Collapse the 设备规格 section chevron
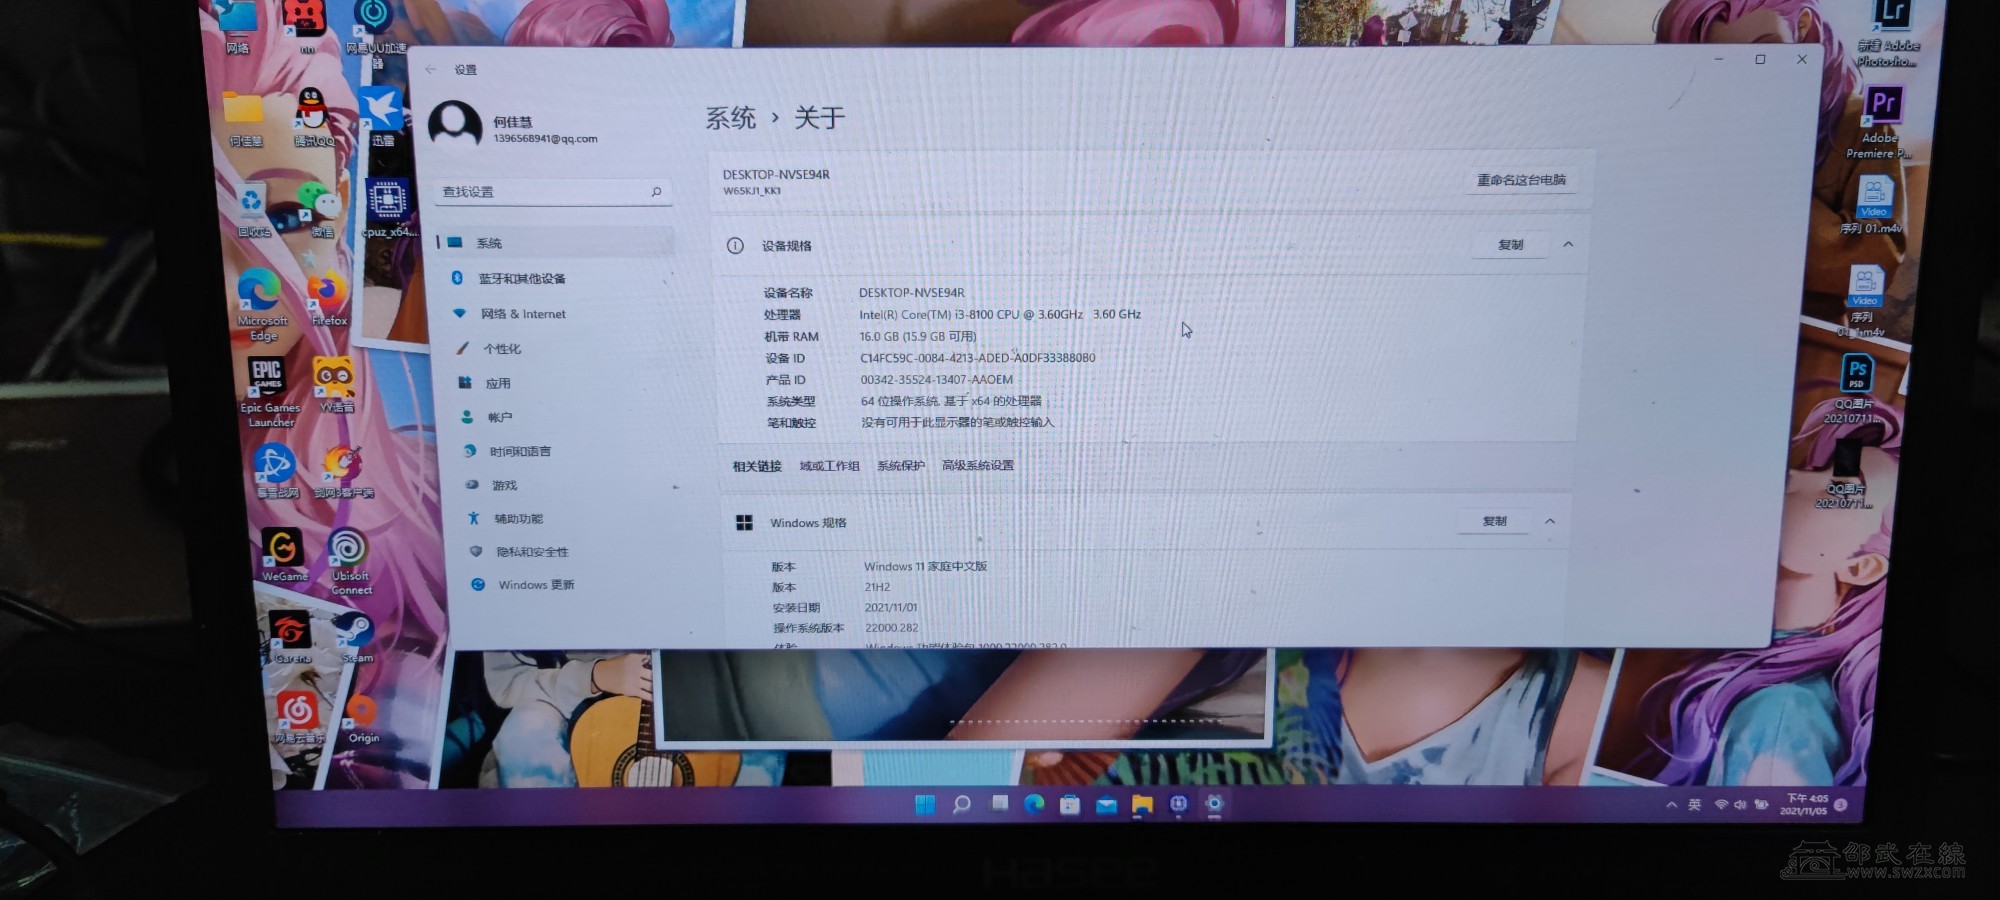Viewport: 2000px width, 900px height. click(1568, 245)
